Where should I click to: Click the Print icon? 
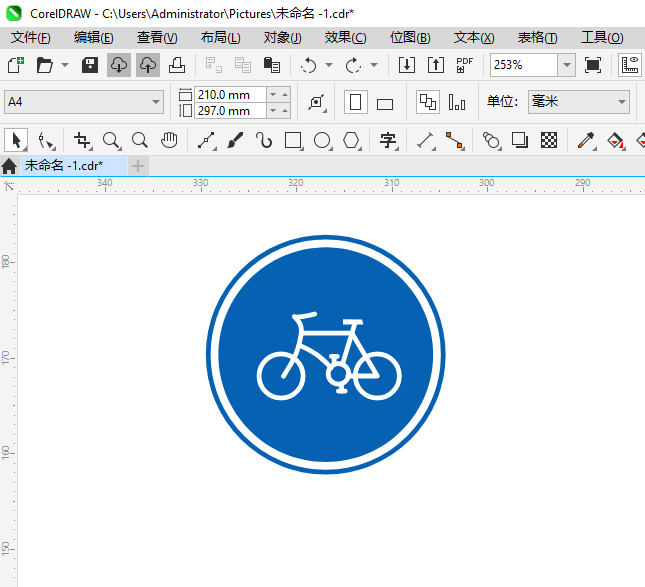pos(177,65)
